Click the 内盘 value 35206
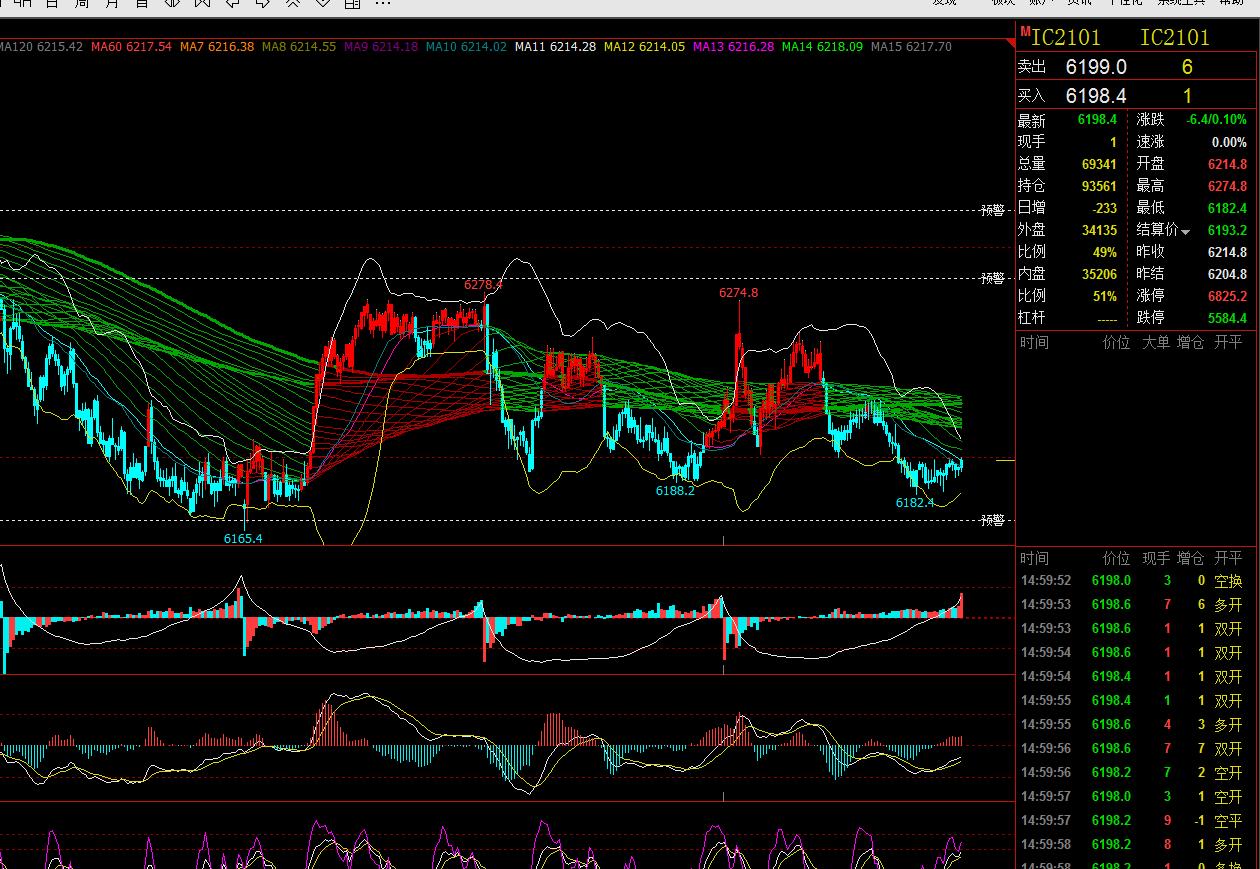The height and width of the screenshot is (869, 1260). (x=1099, y=274)
